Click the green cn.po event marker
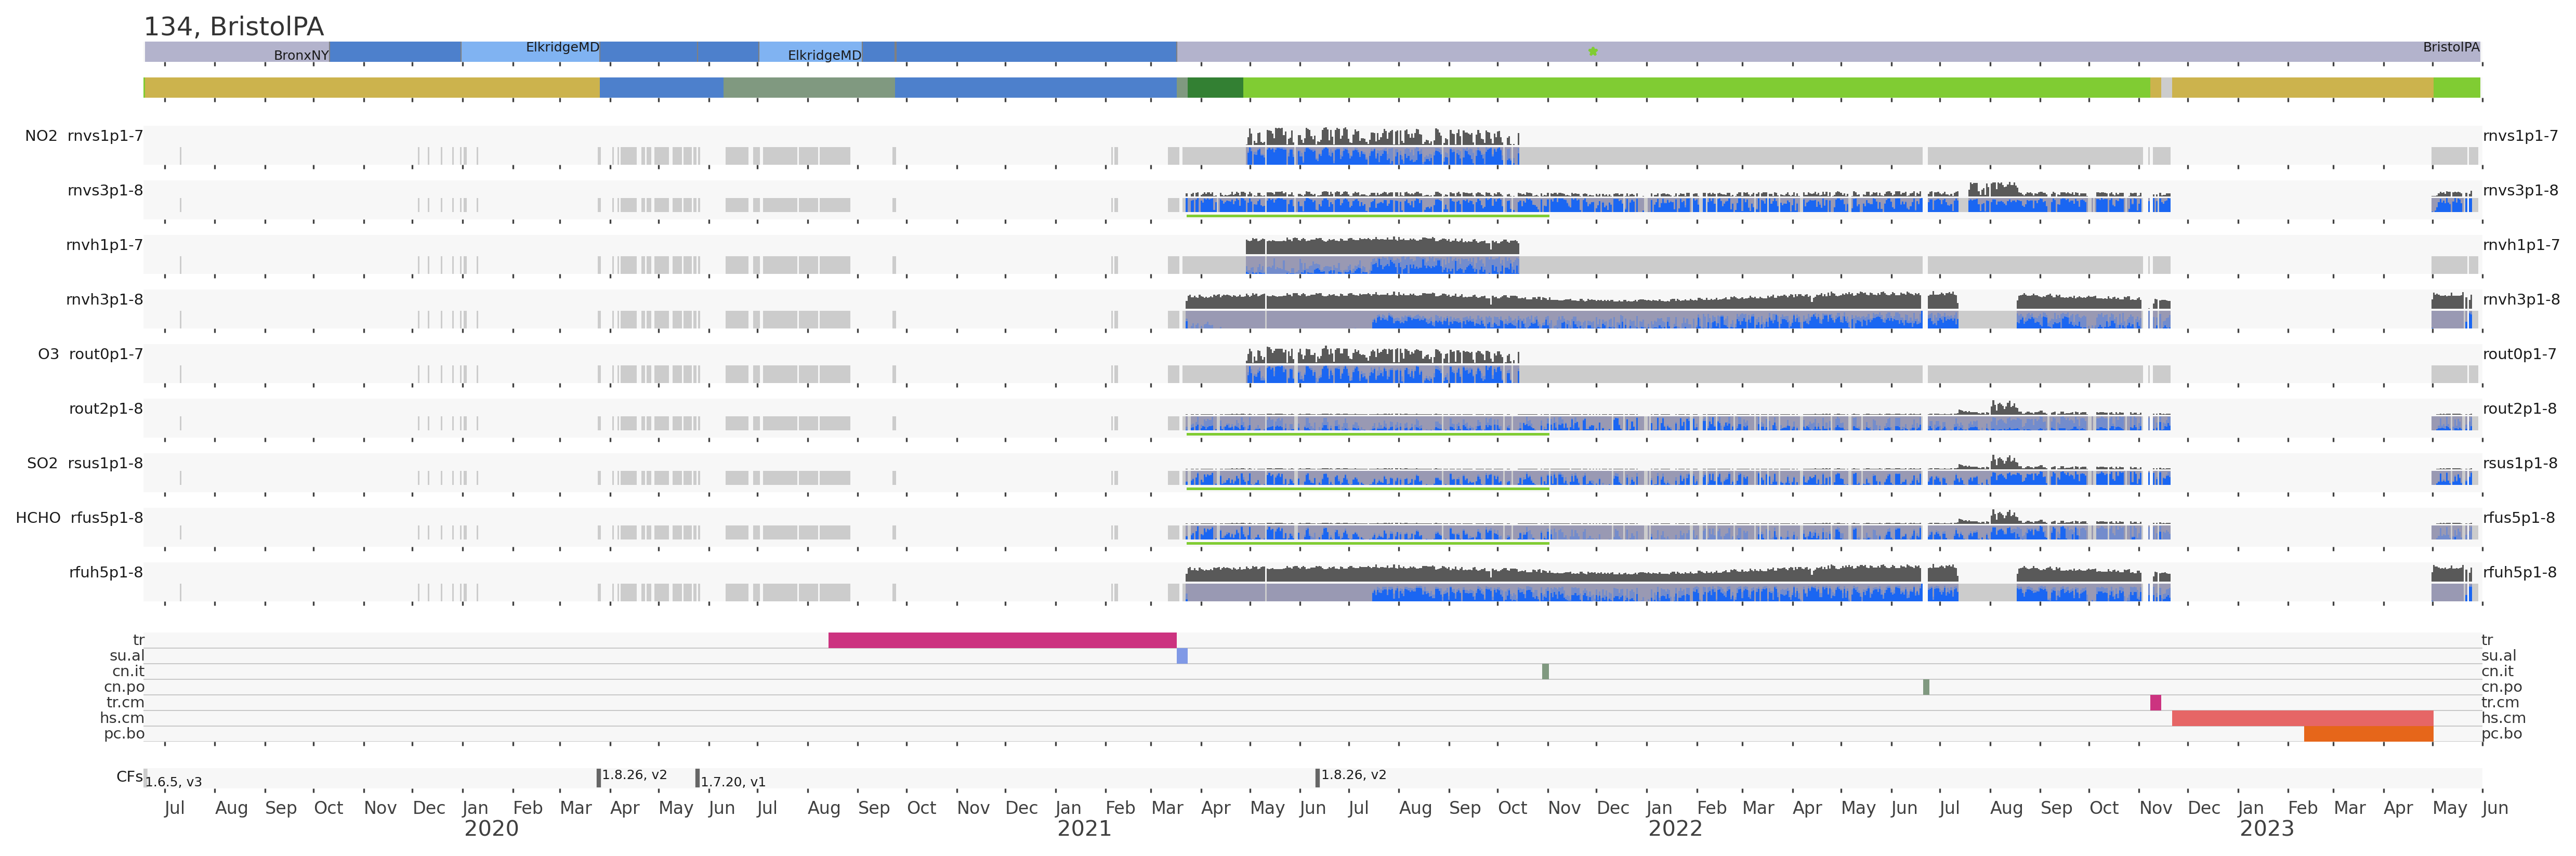Viewport: 2576px width, 856px height. pyautogui.click(x=1926, y=687)
